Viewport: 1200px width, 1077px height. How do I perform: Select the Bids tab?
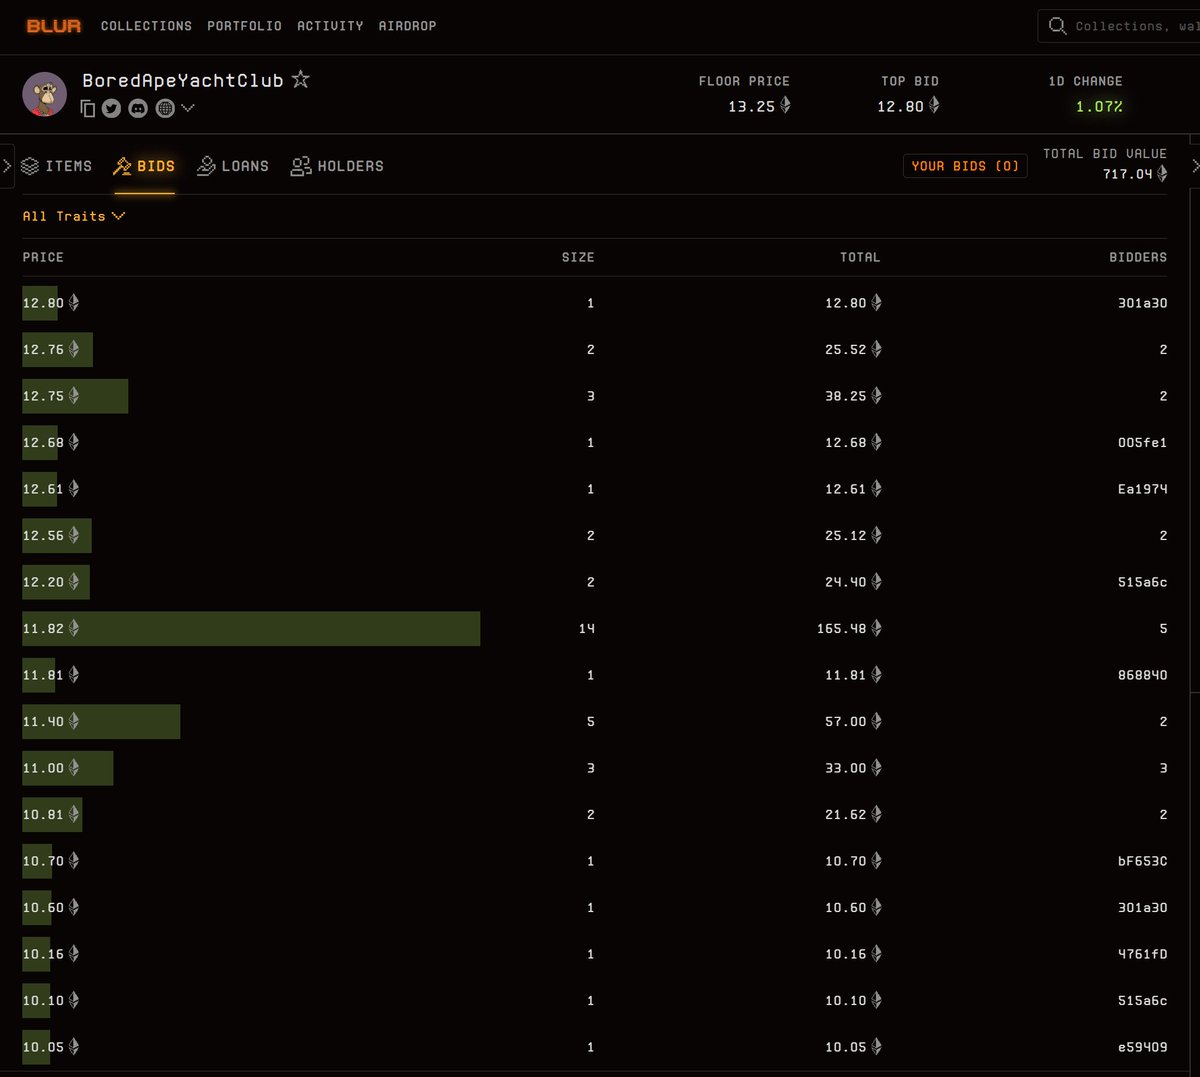[x=144, y=166]
